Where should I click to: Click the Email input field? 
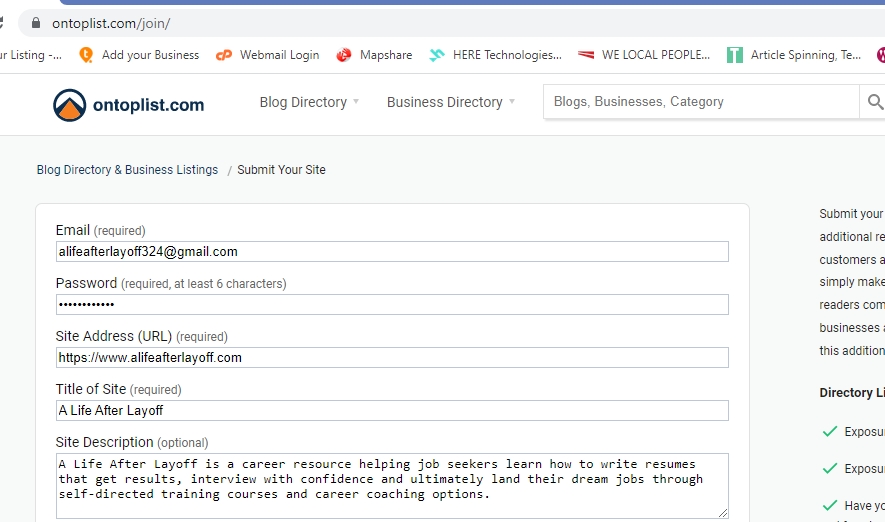tap(392, 251)
